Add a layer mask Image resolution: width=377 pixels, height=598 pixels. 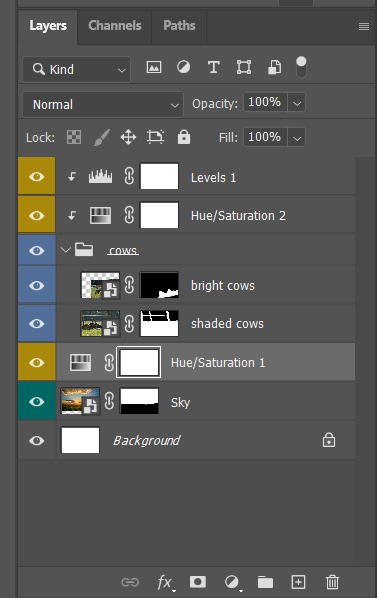tap(198, 582)
